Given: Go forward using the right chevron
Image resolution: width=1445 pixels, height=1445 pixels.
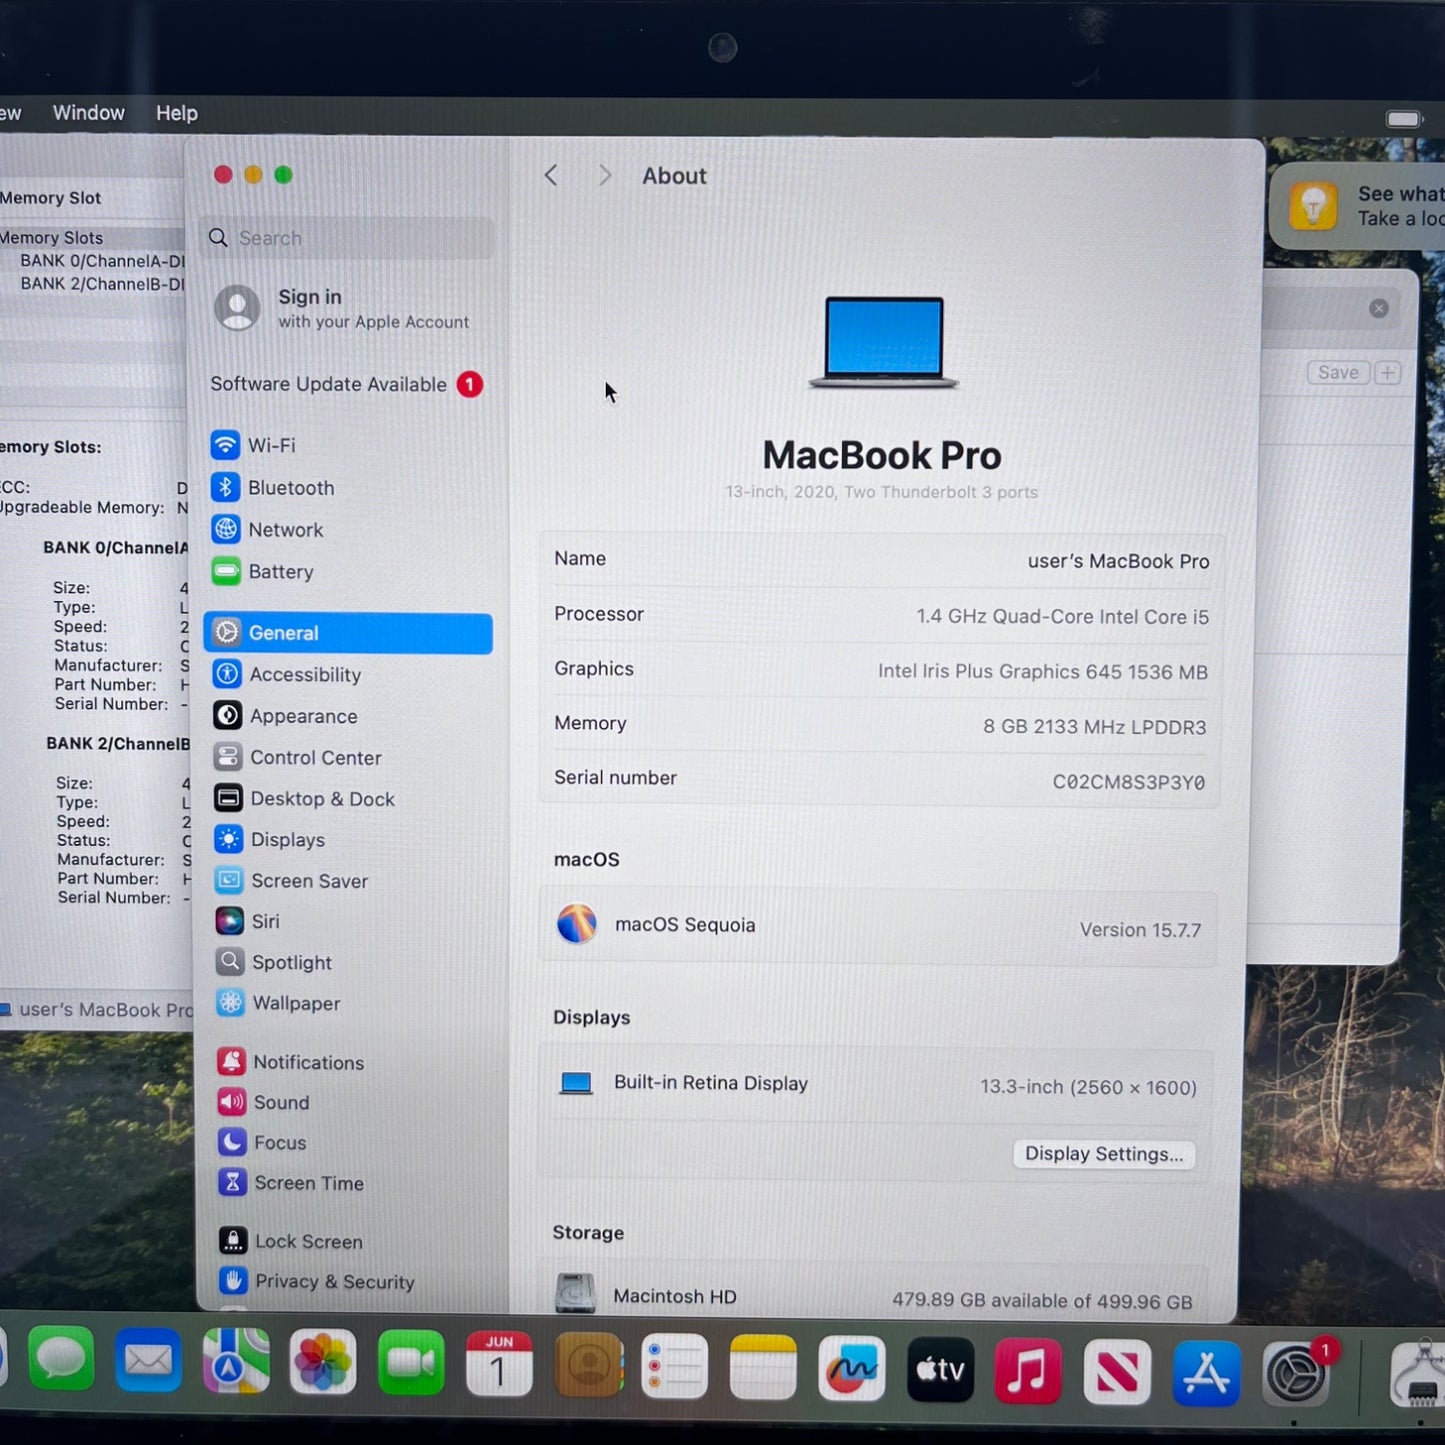Looking at the screenshot, I should [604, 176].
